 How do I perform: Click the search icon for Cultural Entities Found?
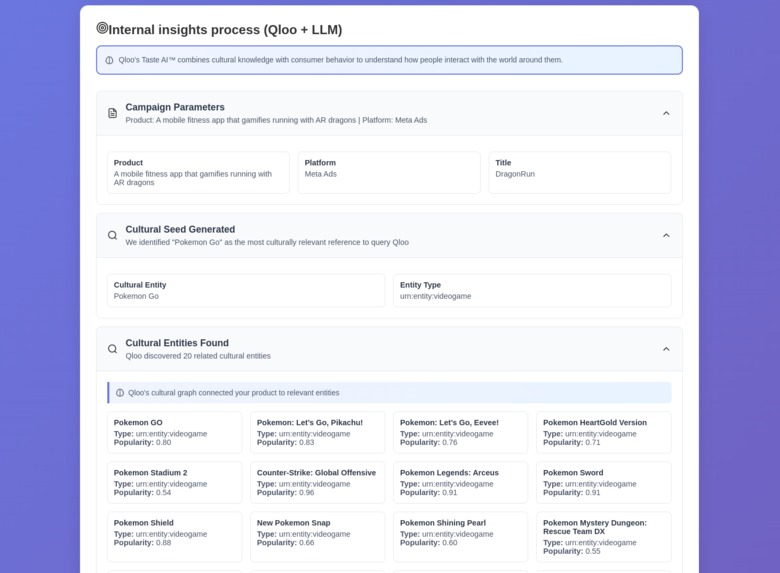click(113, 349)
